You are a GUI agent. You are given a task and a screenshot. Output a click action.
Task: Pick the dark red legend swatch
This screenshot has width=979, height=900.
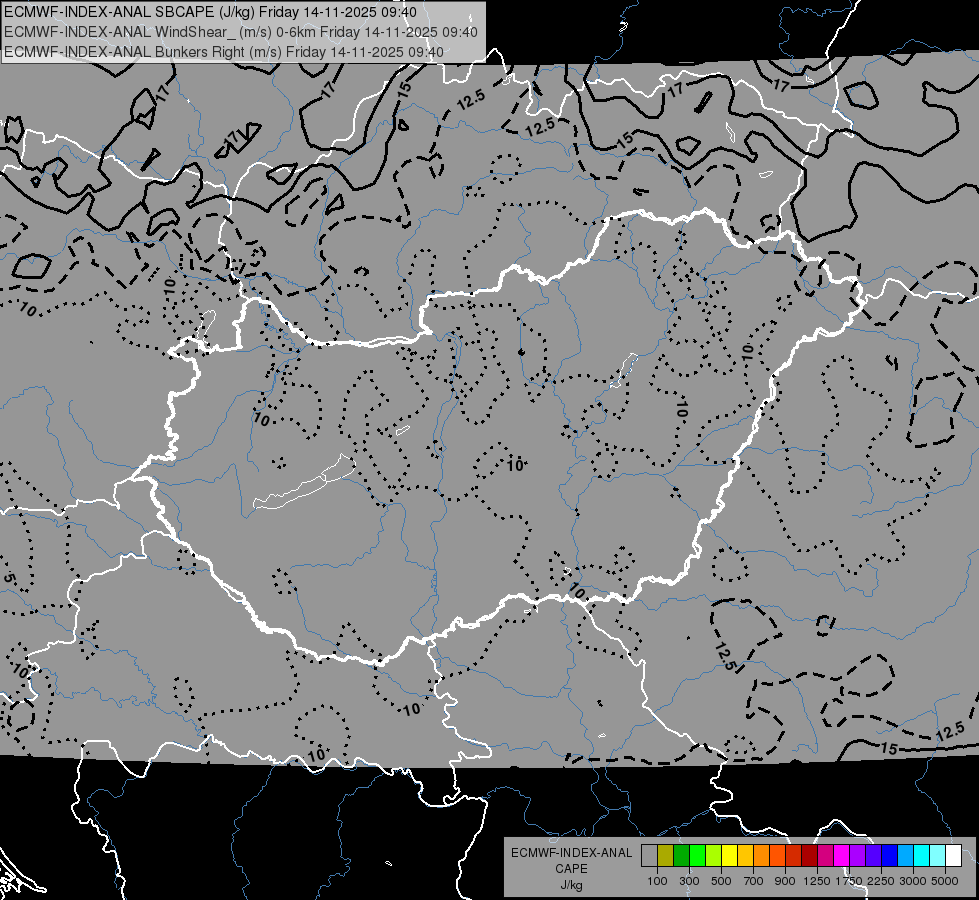[810, 855]
